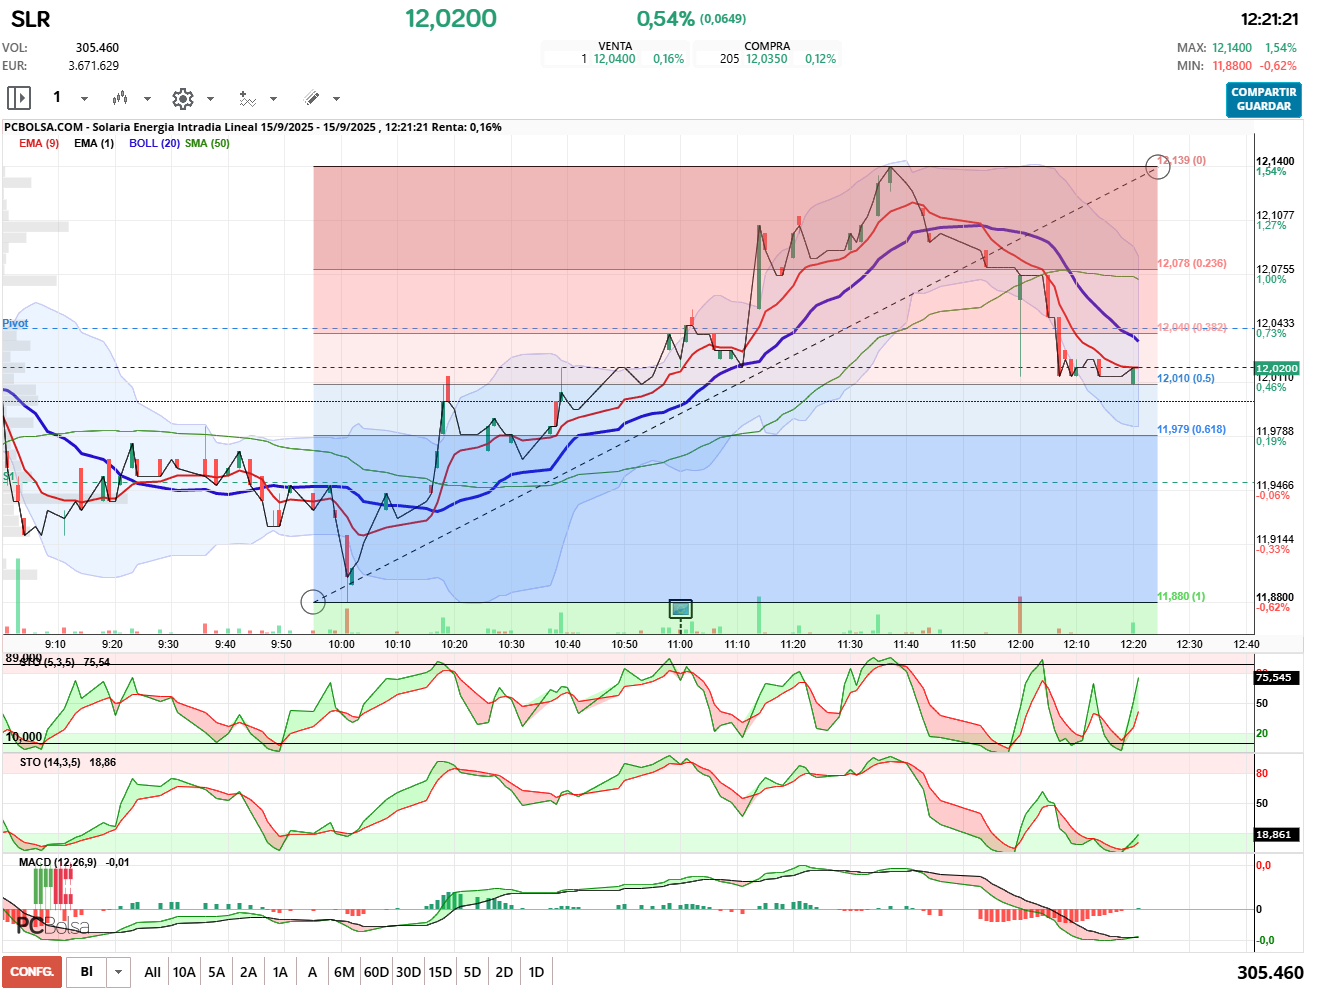Screen dimensions: 1317x993
Task: Select the 60D time range
Action: click(x=376, y=972)
